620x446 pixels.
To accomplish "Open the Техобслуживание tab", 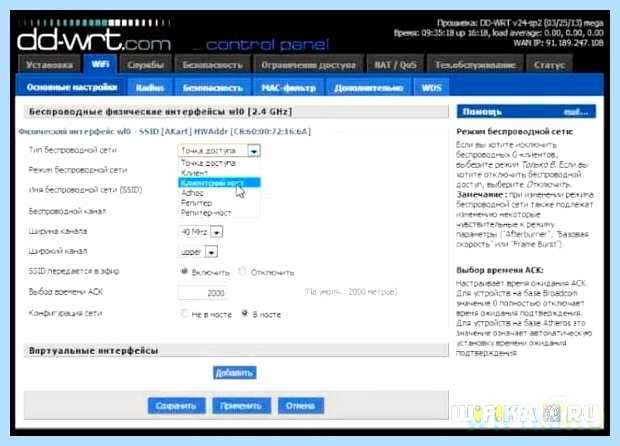I will tap(475, 65).
